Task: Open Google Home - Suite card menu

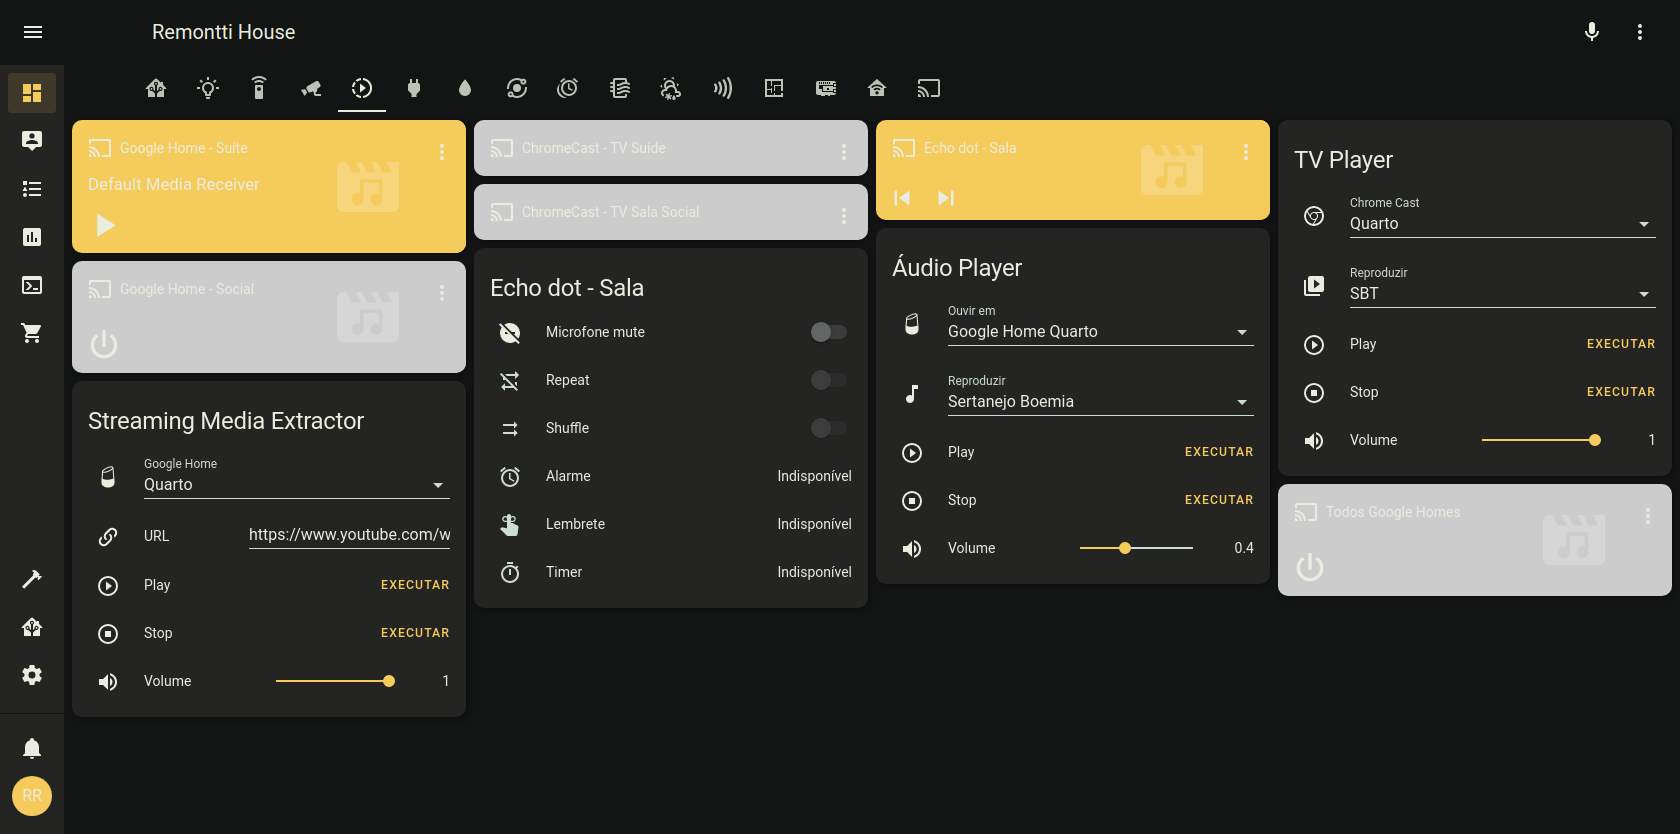Action: coord(442,152)
